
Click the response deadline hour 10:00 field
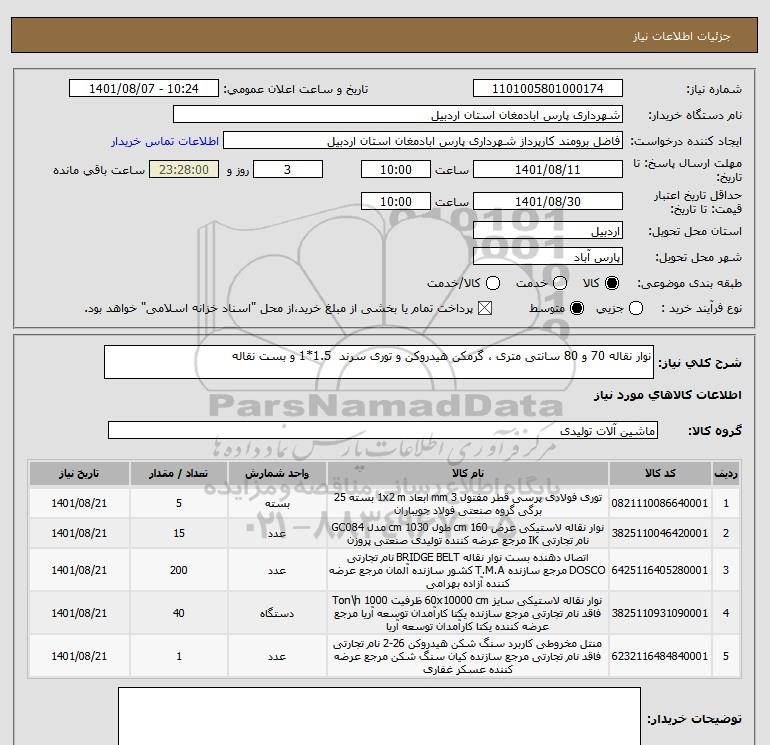tap(396, 169)
